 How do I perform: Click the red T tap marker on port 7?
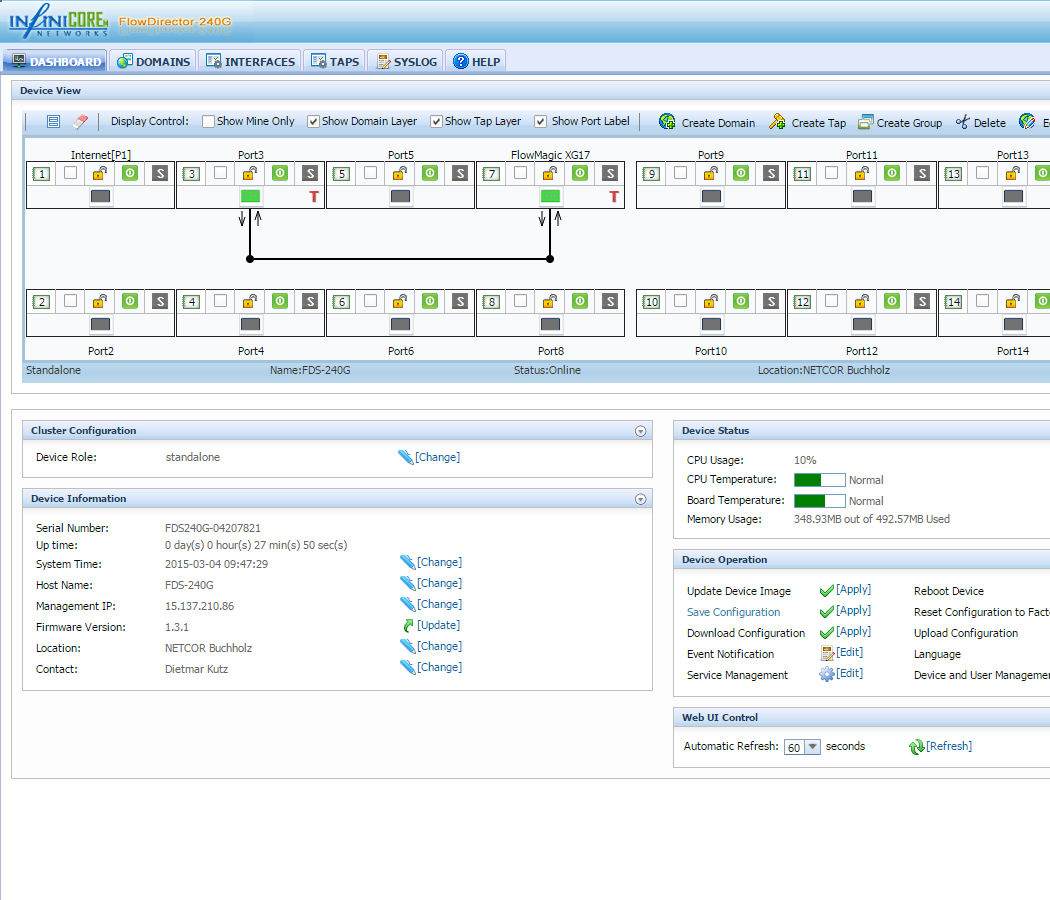coord(613,197)
